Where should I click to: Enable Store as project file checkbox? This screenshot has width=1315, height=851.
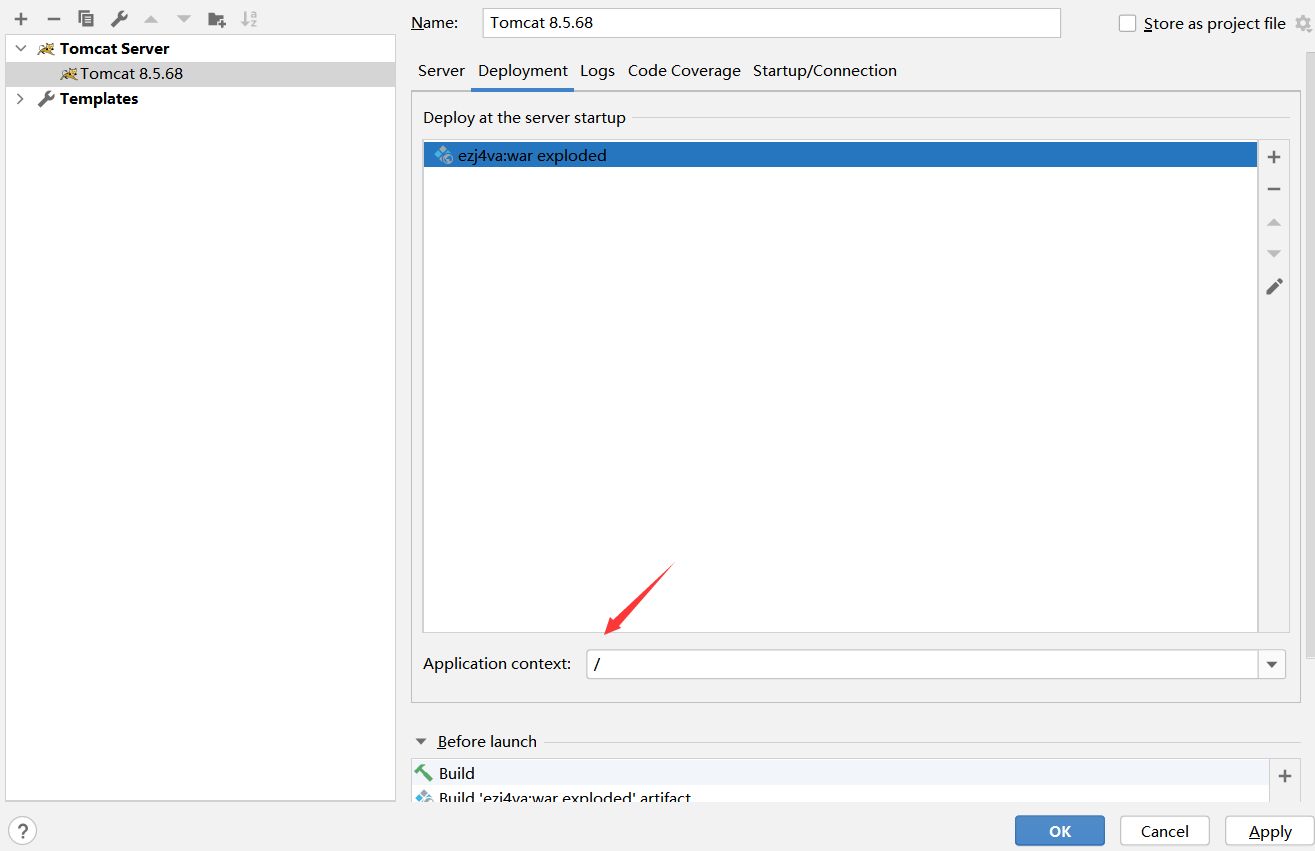(x=1128, y=23)
